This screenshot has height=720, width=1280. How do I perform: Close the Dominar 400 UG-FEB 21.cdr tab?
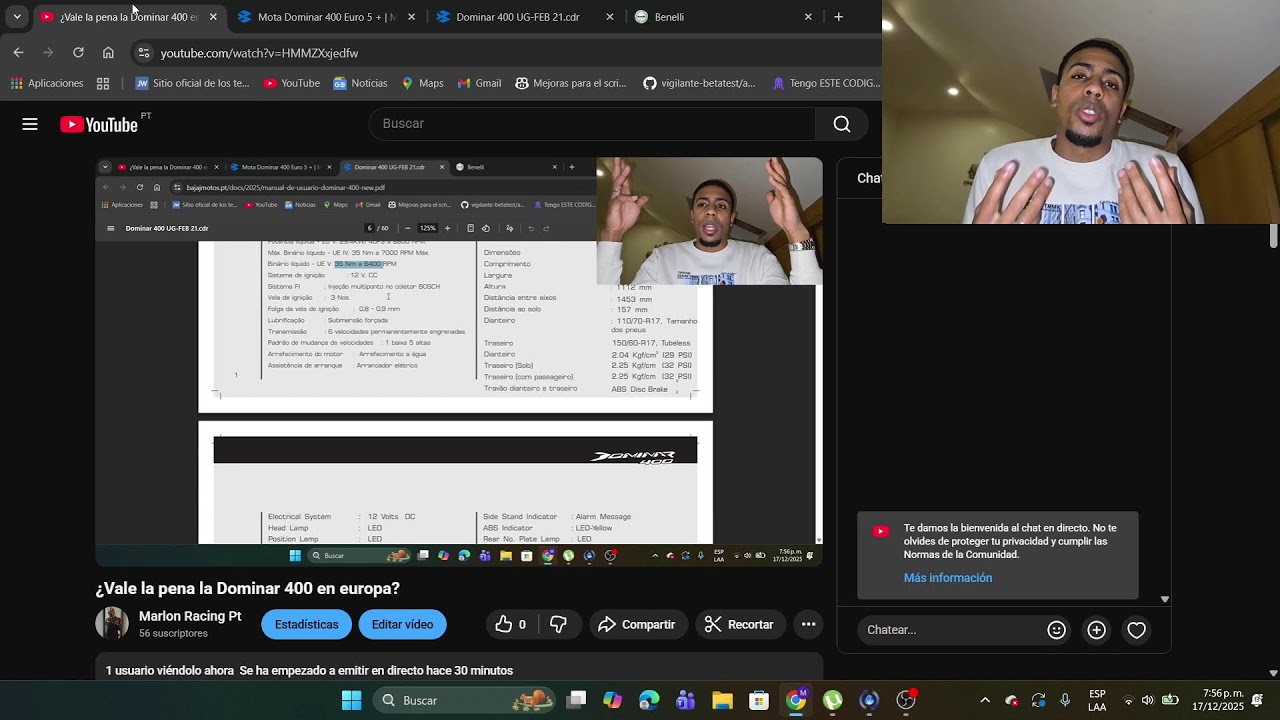(x=610, y=17)
